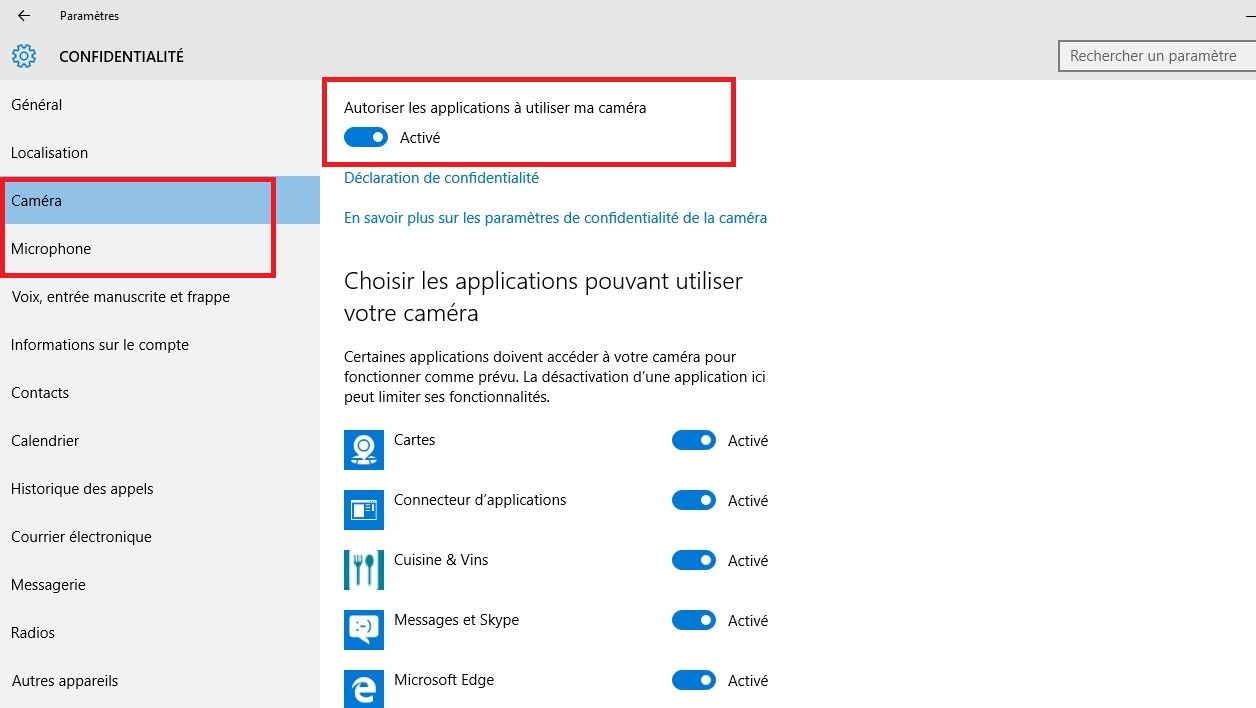
Task: Click the camera privacy settings learn-more link
Action: click(555, 217)
